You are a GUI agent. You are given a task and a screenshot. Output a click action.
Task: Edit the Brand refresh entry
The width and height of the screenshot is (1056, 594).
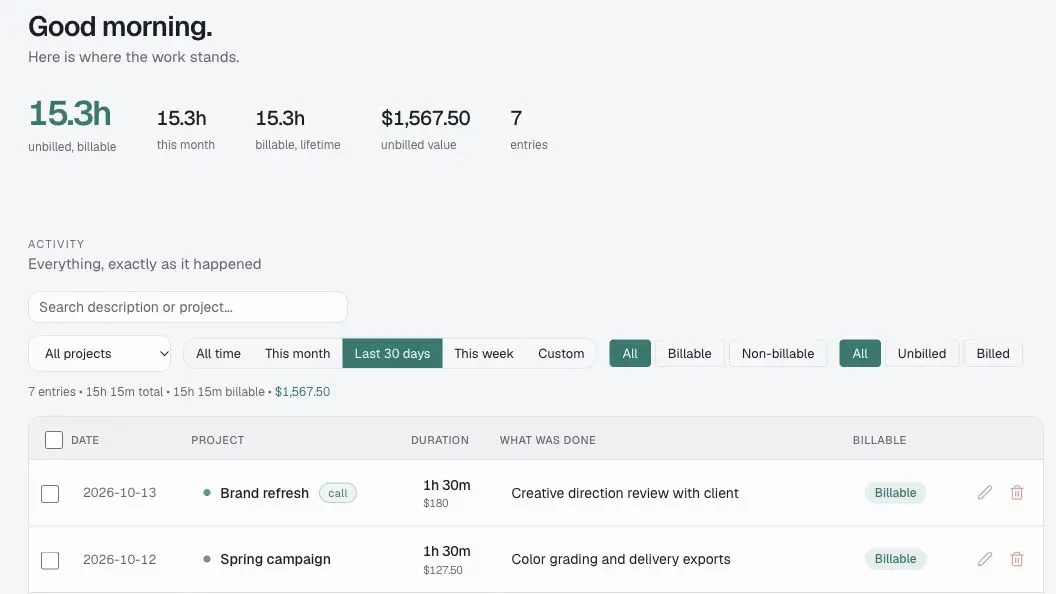click(x=985, y=493)
